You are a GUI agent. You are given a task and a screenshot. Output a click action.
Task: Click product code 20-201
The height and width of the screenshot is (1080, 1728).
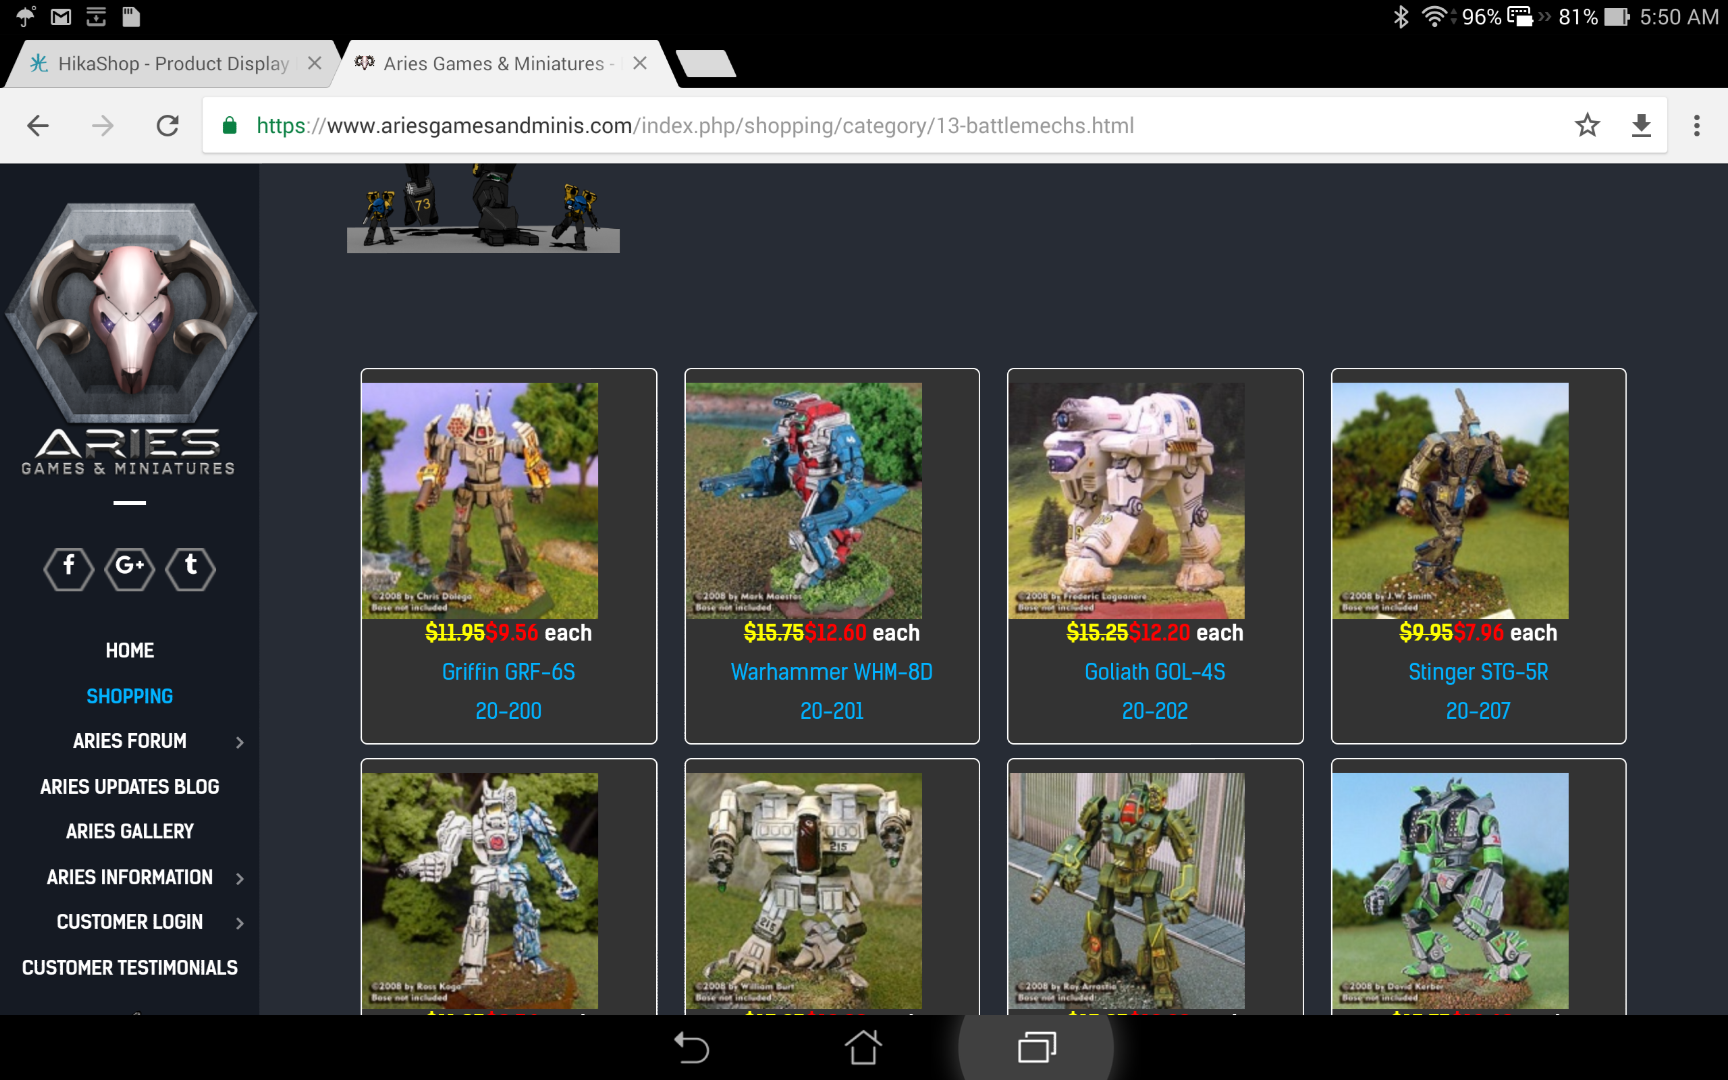[832, 711]
